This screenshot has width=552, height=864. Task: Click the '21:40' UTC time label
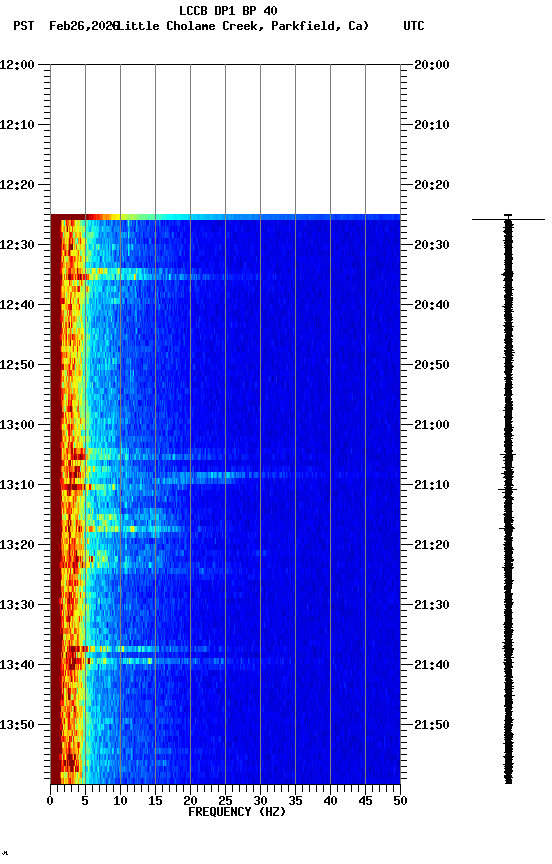tap(432, 665)
